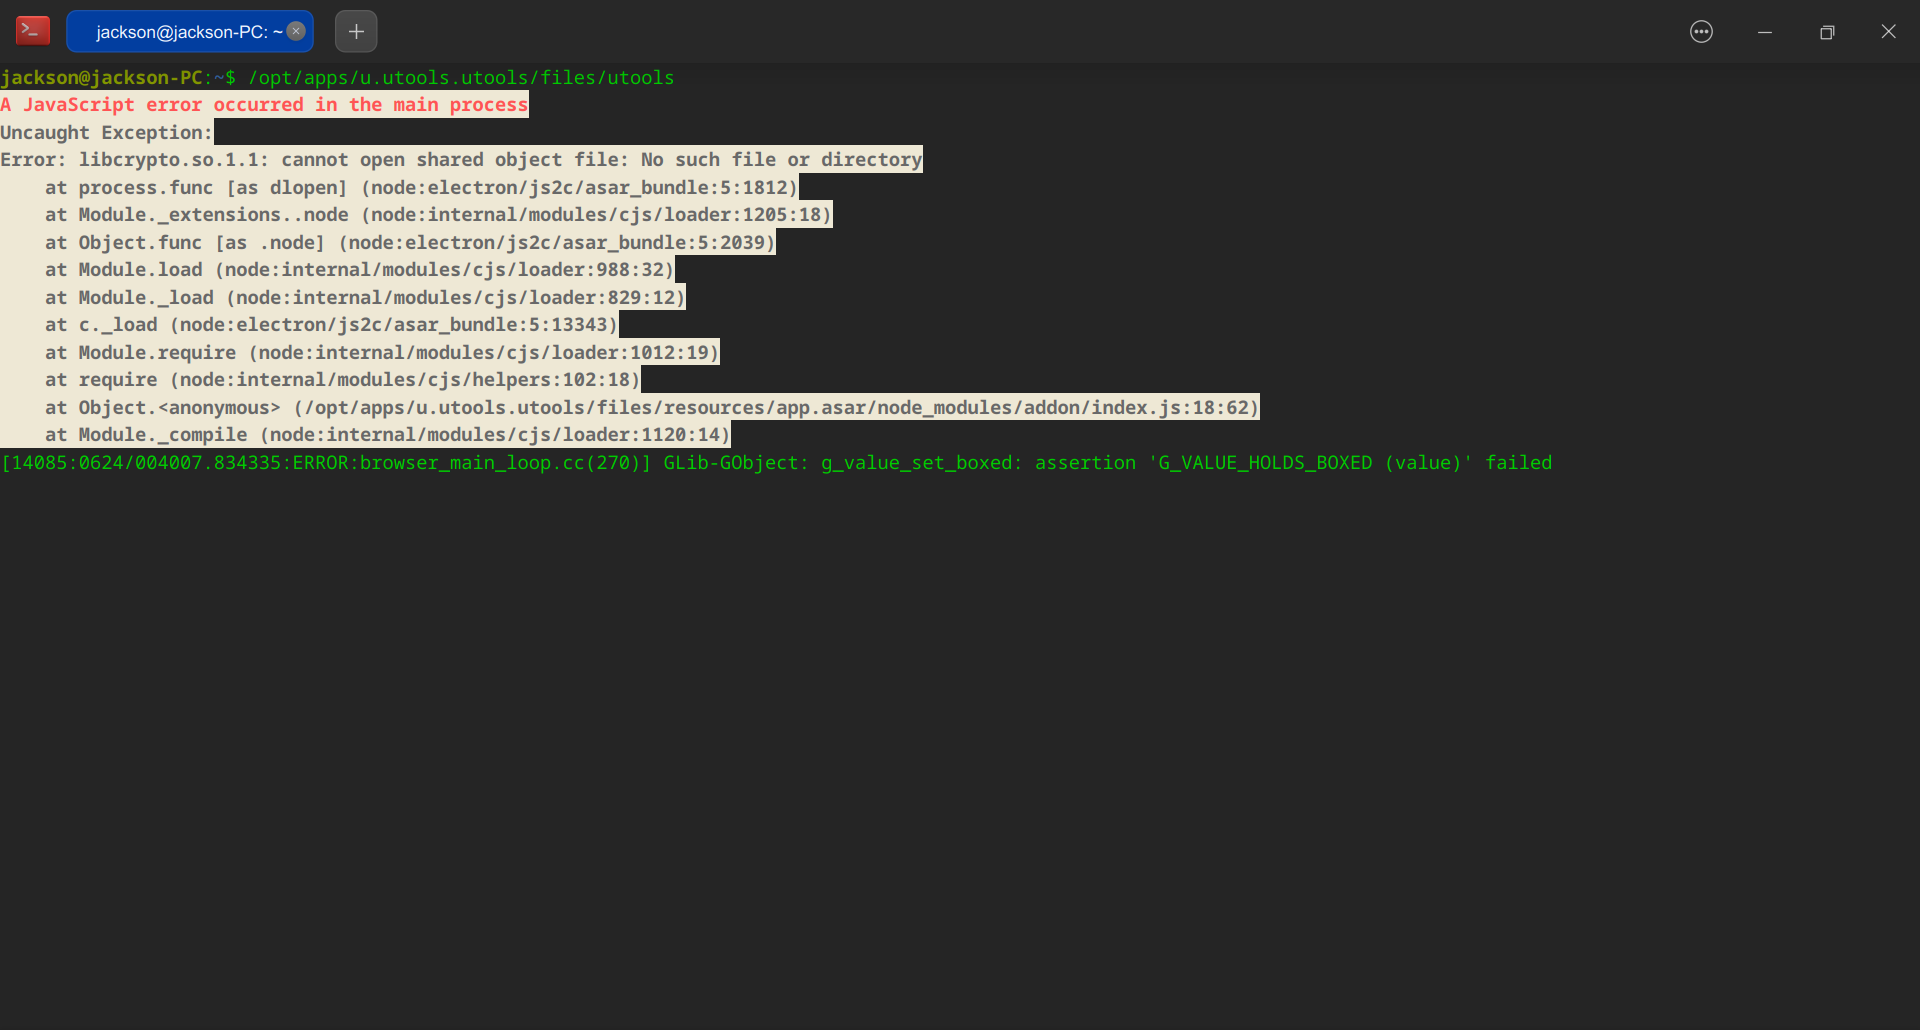
Task: Close the jackson@jackson-PC tab
Action: click(x=296, y=31)
